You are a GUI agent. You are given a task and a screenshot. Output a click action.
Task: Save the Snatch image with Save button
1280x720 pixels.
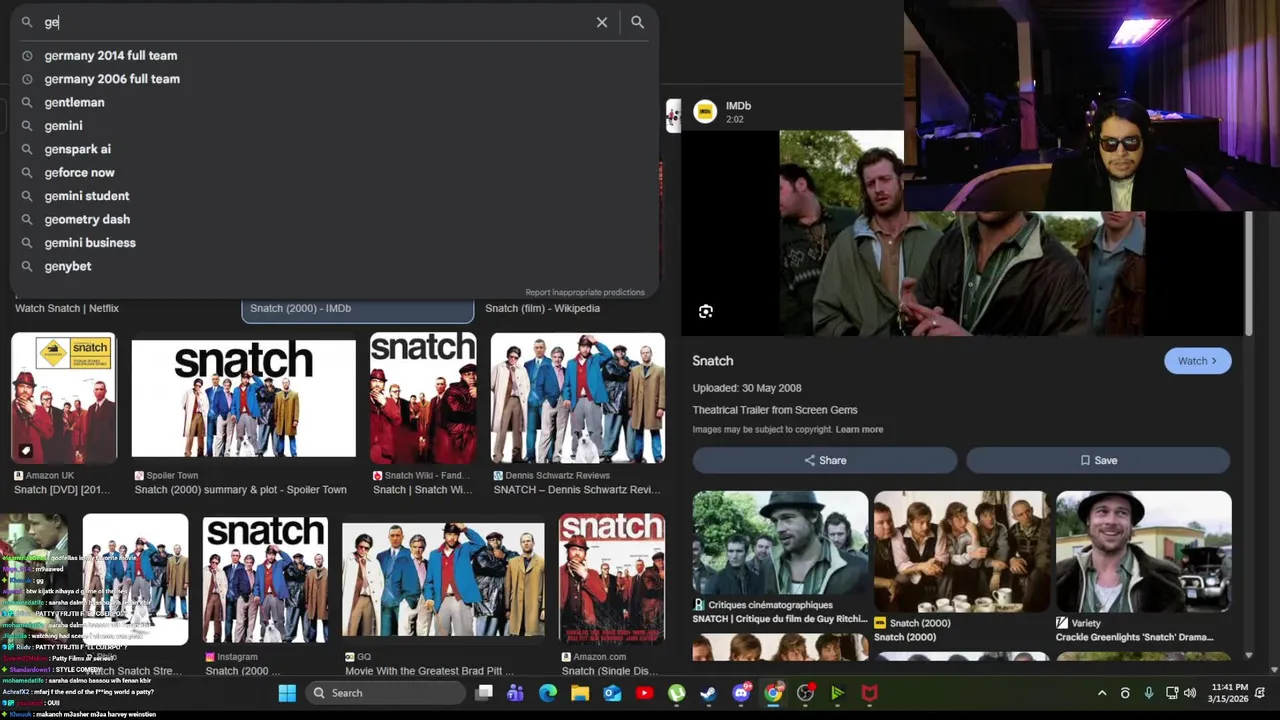coord(1098,460)
